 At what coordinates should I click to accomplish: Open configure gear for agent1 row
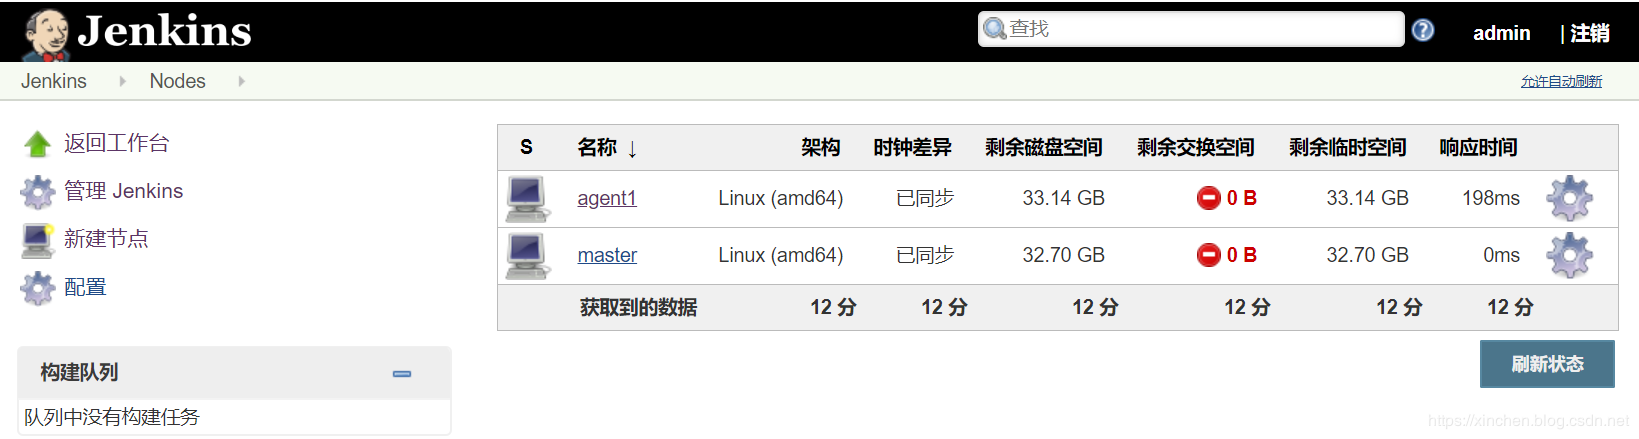[1568, 198]
